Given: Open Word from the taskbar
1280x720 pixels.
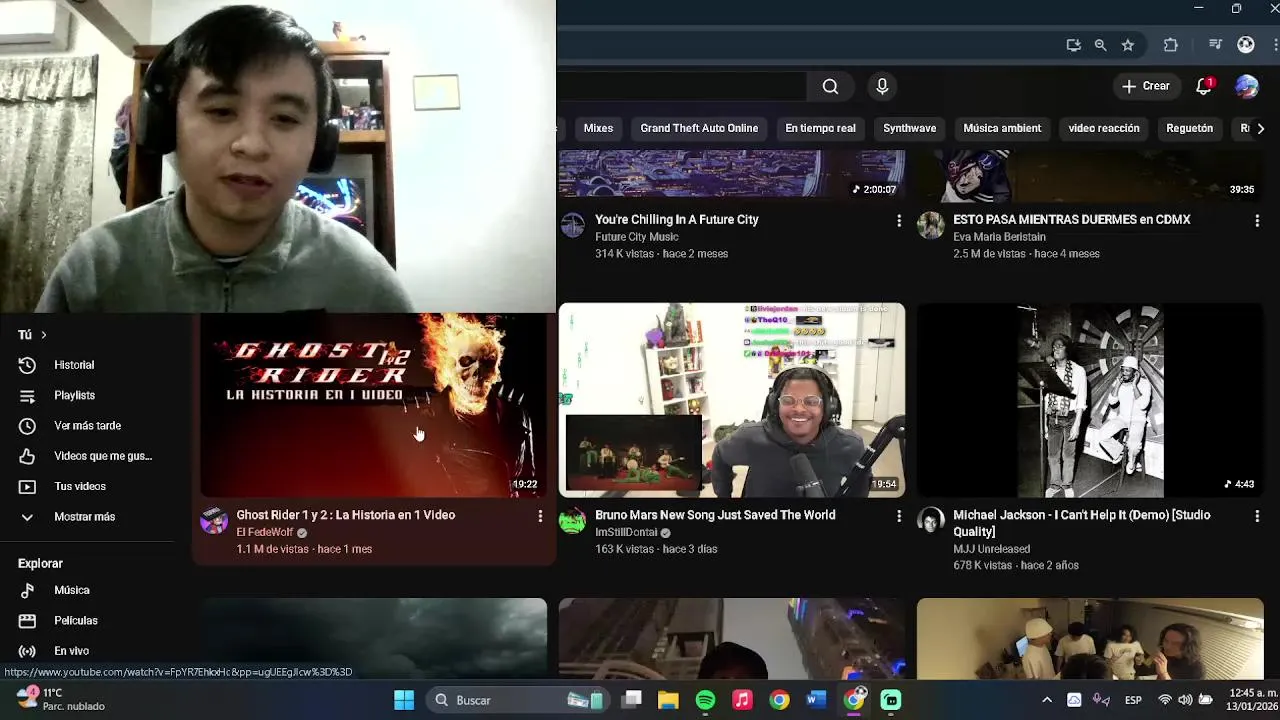Looking at the screenshot, I should pos(816,700).
